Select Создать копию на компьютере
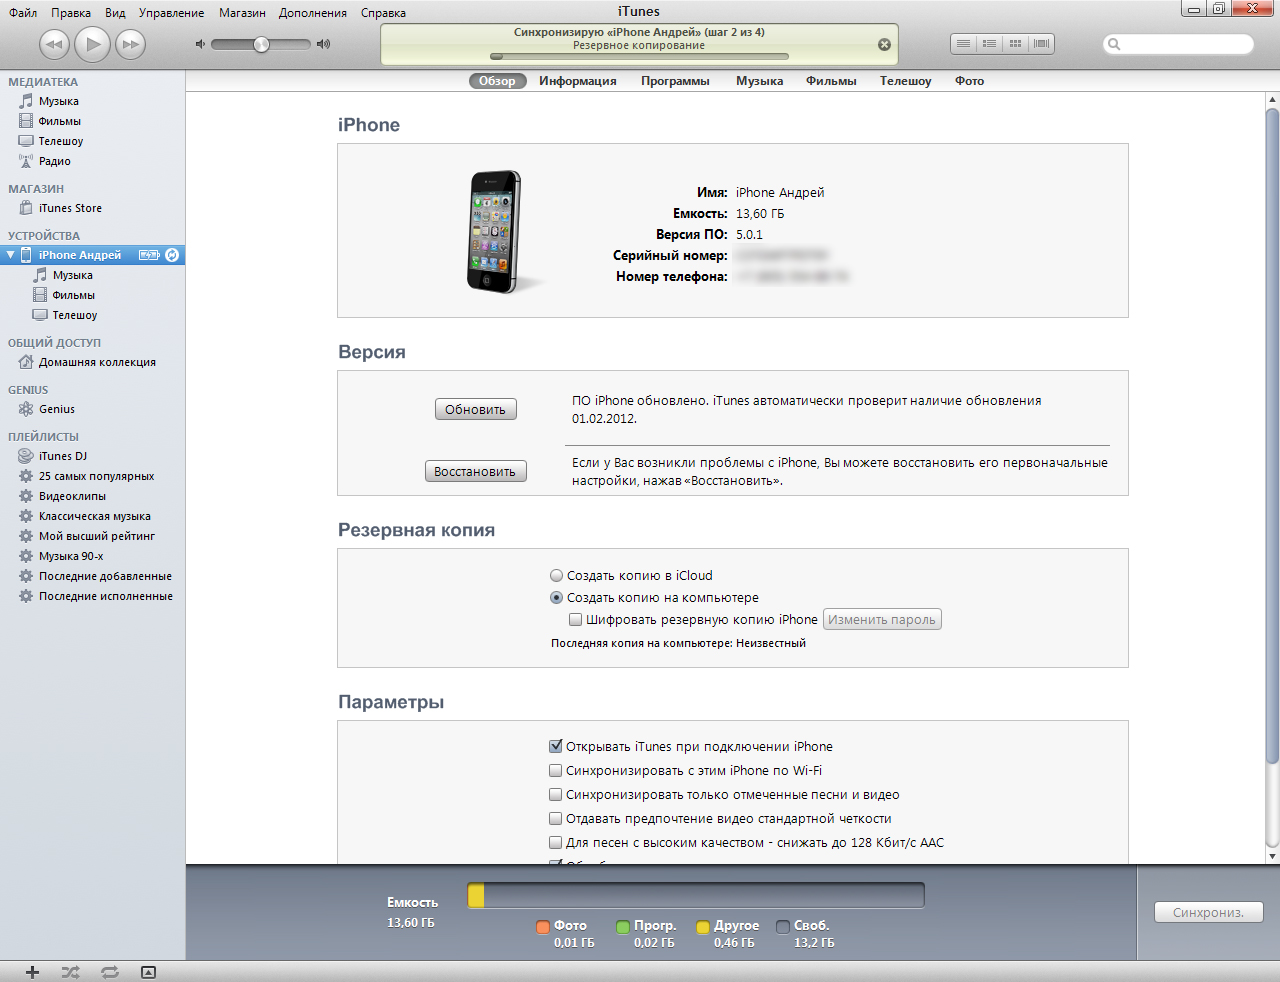 (557, 598)
